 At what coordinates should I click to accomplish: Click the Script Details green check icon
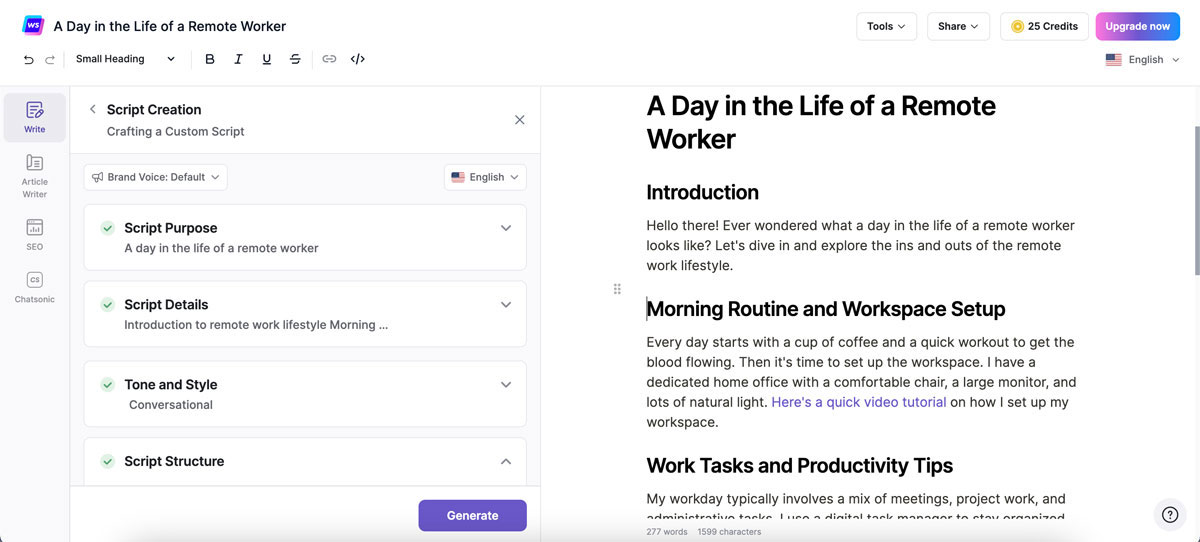coord(107,304)
